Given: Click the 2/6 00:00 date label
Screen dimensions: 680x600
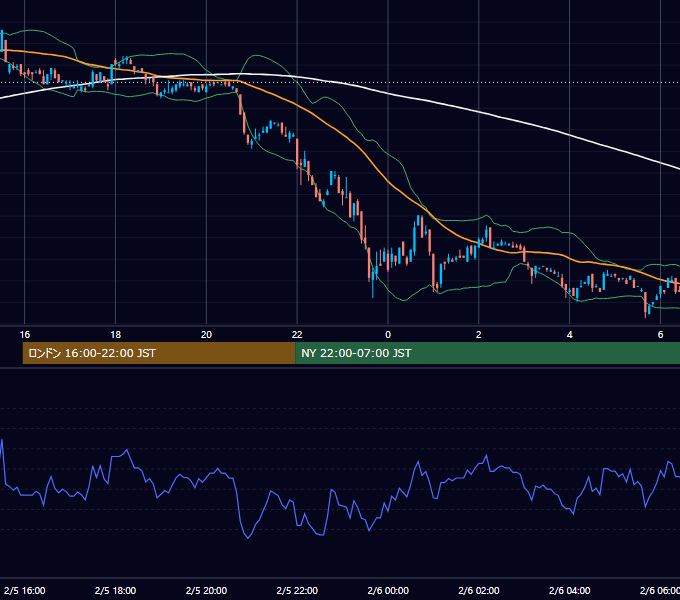Looking at the screenshot, I should pyautogui.click(x=388, y=590).
